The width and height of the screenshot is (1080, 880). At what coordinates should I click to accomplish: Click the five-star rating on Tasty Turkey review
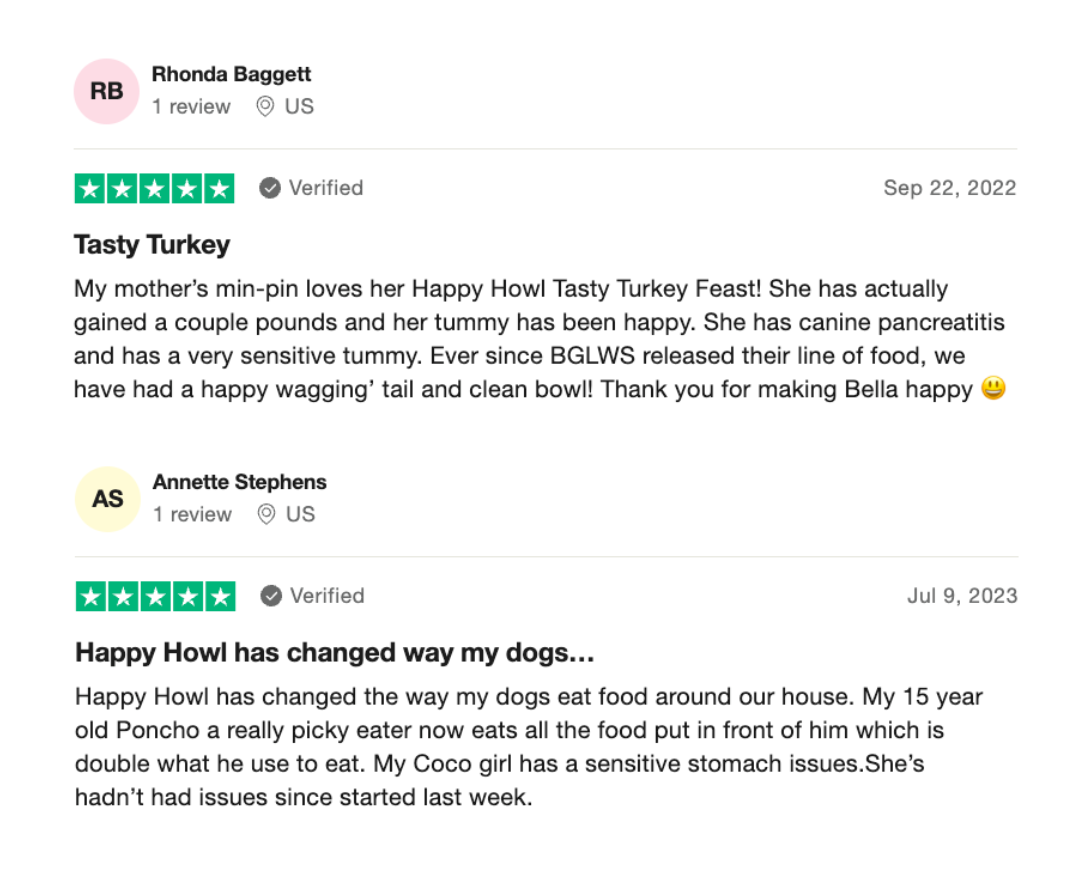154,189
